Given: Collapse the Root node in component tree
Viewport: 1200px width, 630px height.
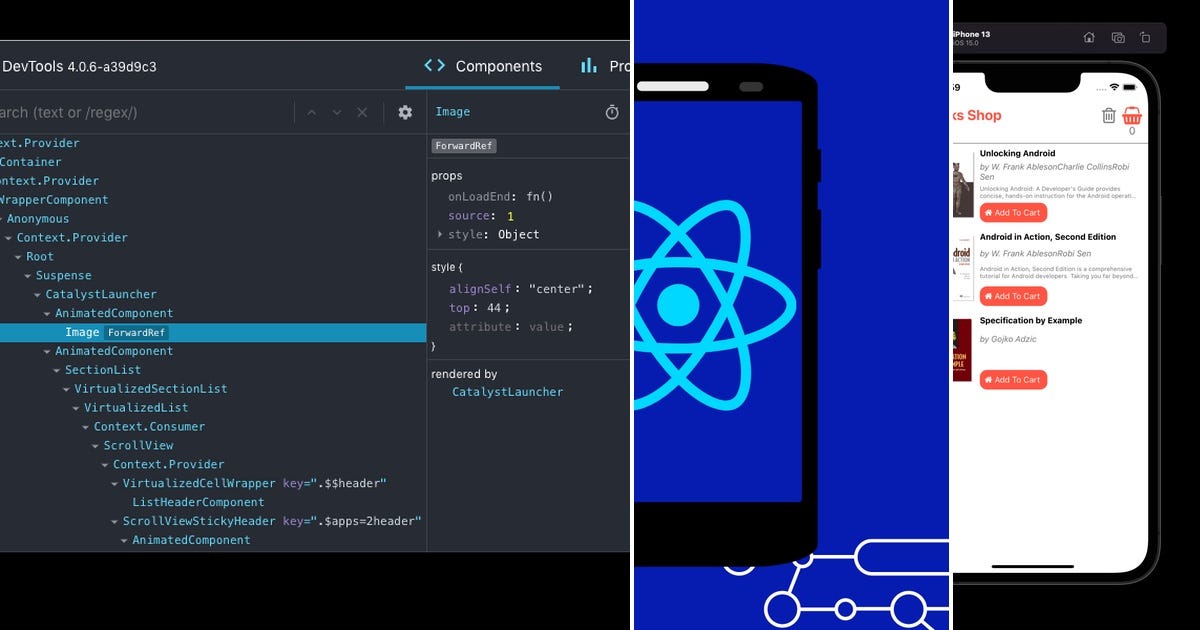Looking at the screenshot, I should 16,256.
